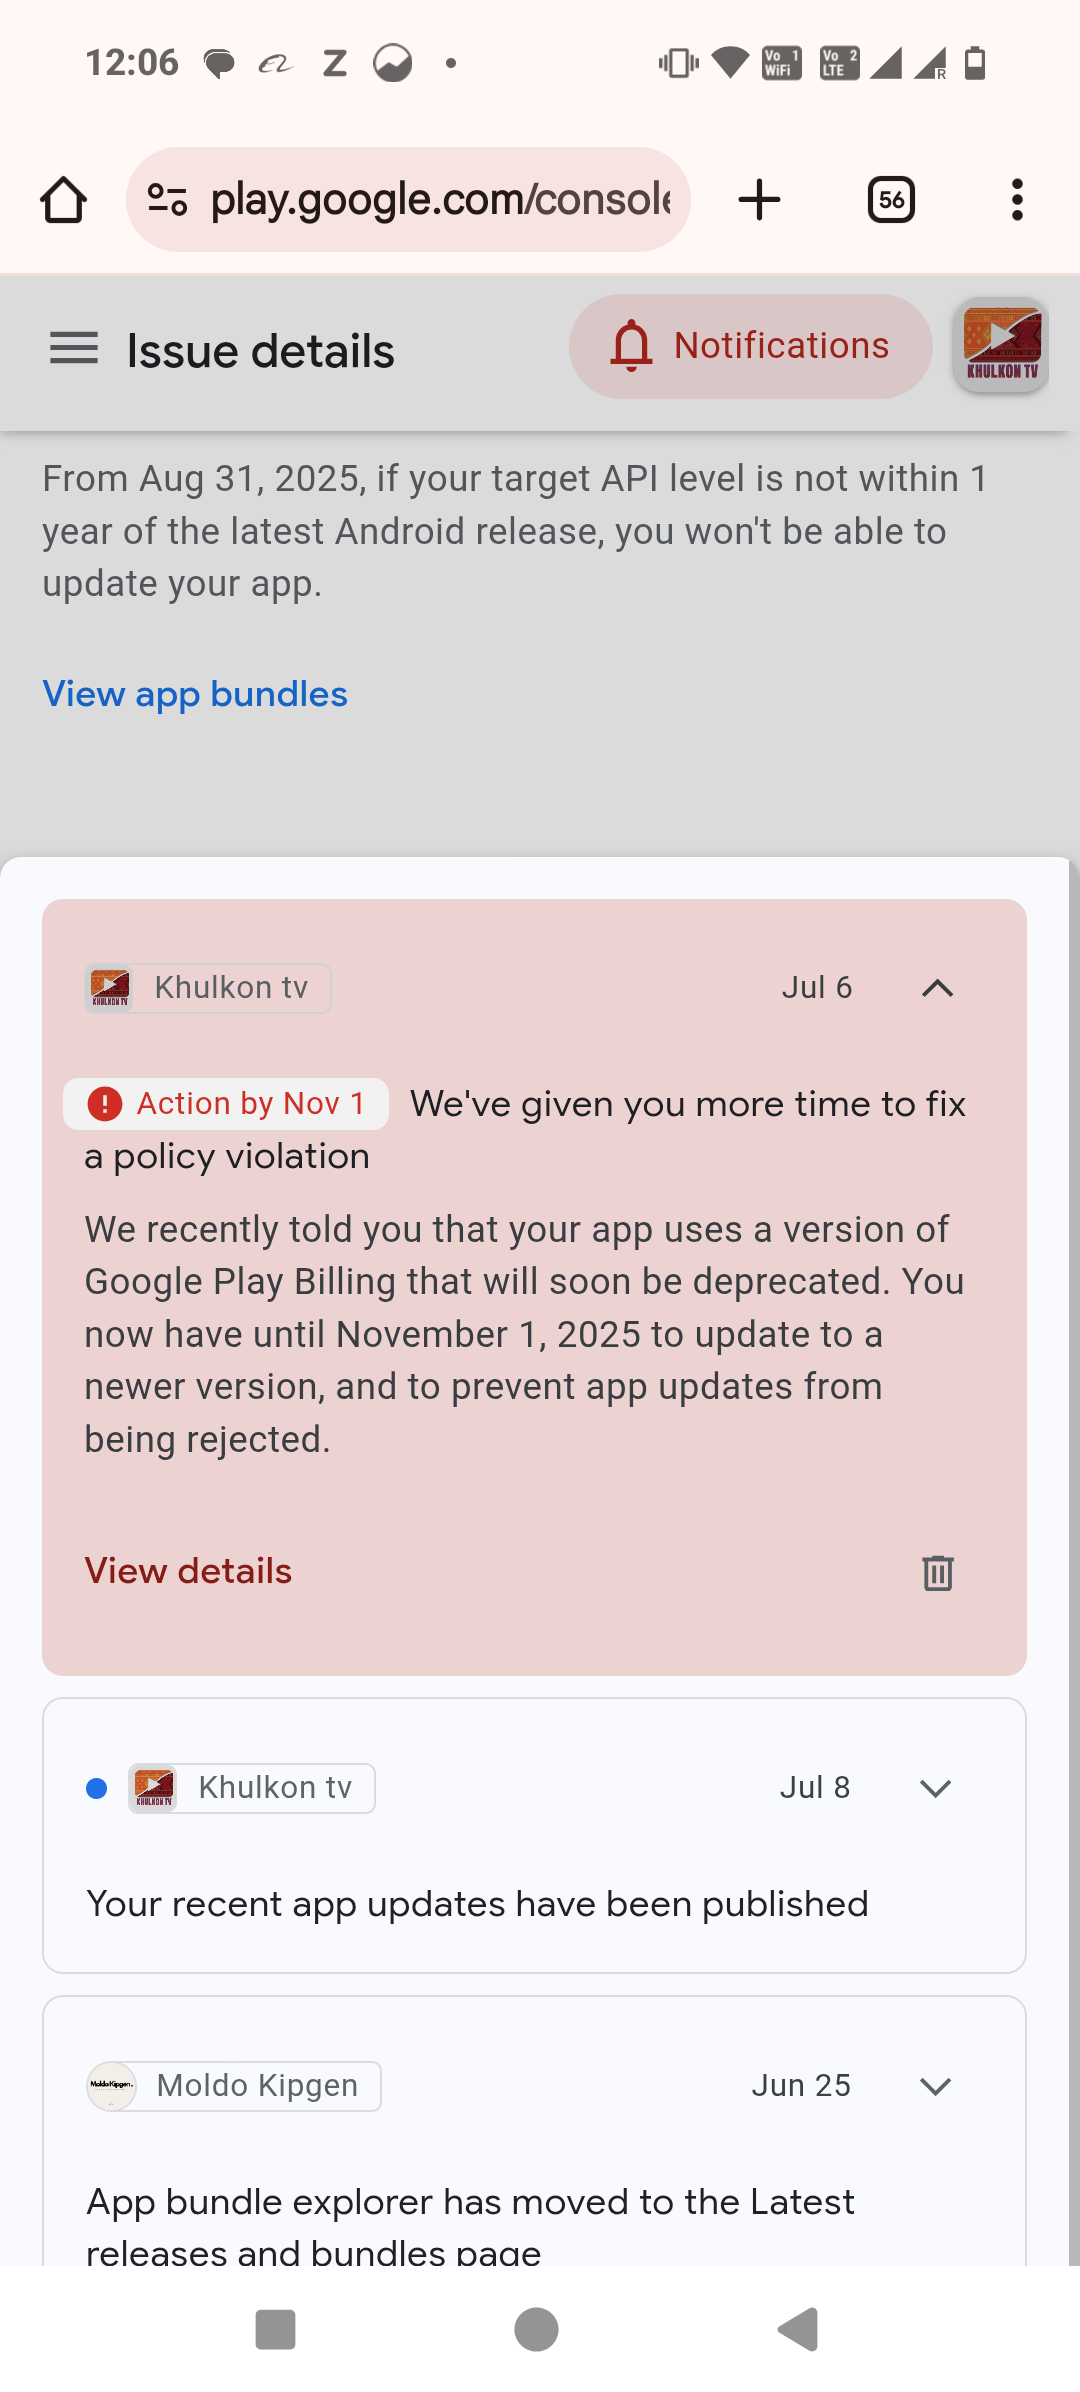Collapse the Jul 6 notification card
Screen dimensions: 1080x2392
(937, 988)
